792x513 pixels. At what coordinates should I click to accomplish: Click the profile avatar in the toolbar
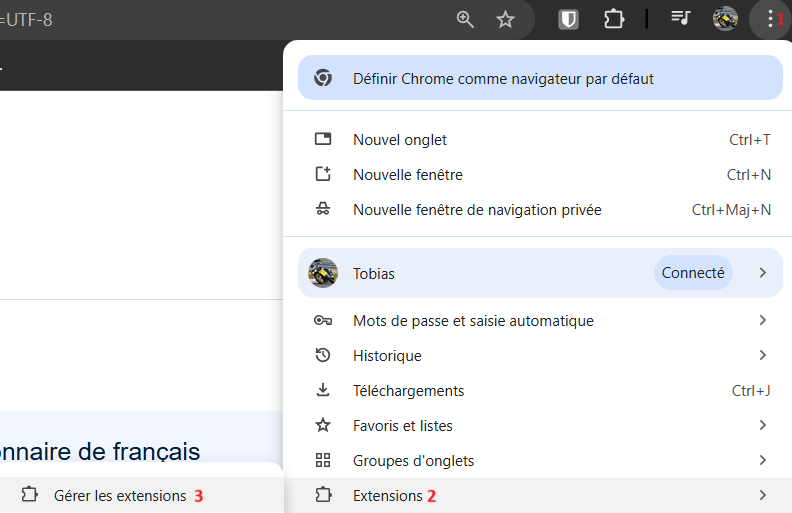[725, 19]
